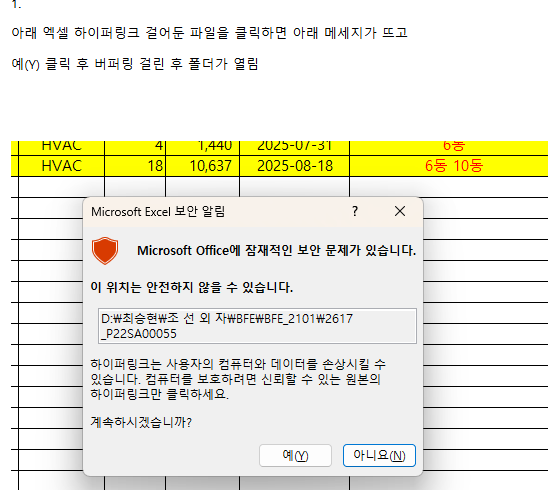Image resolution: width=548 pixels, height=490 pixels.
Task: Click the warning paragraph 하이퍼링크는 사용자의 컴퓨터와
Action: pos(238,379)
